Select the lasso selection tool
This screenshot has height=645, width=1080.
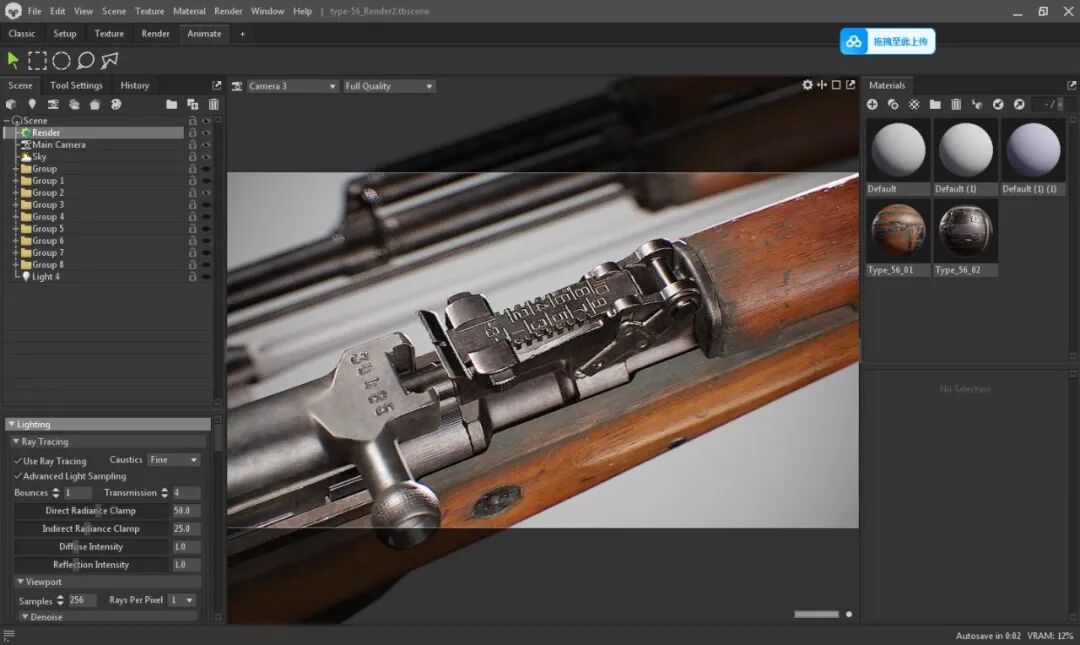coord(85,61)
